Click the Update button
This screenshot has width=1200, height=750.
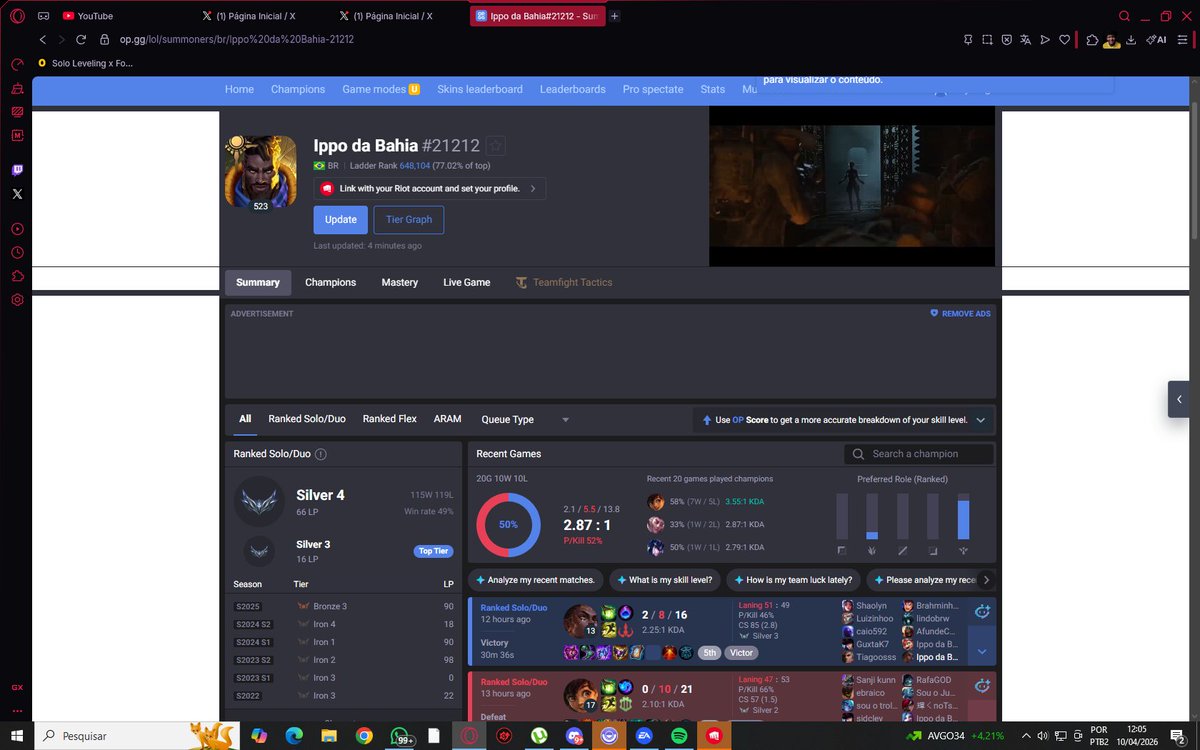[340, 220]
